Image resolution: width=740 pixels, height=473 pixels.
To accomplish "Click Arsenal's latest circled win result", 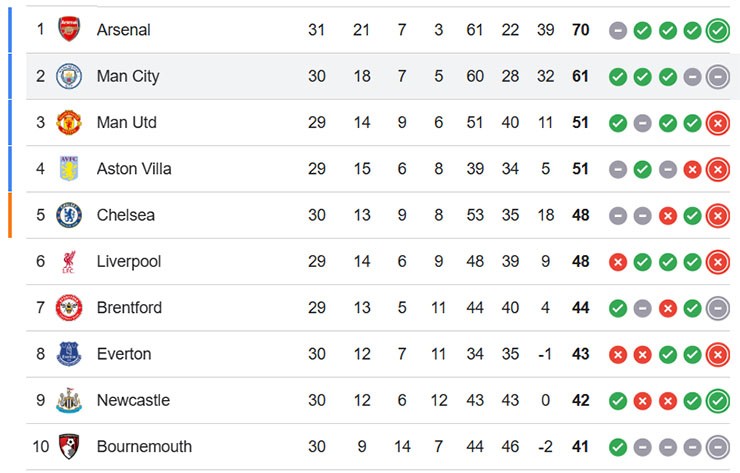I will 717,30.
